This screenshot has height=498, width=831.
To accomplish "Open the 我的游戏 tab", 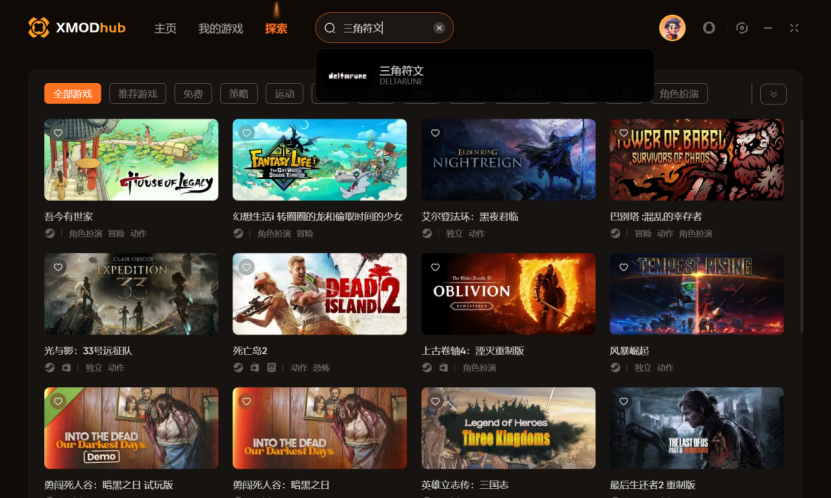I will point(220,29).
